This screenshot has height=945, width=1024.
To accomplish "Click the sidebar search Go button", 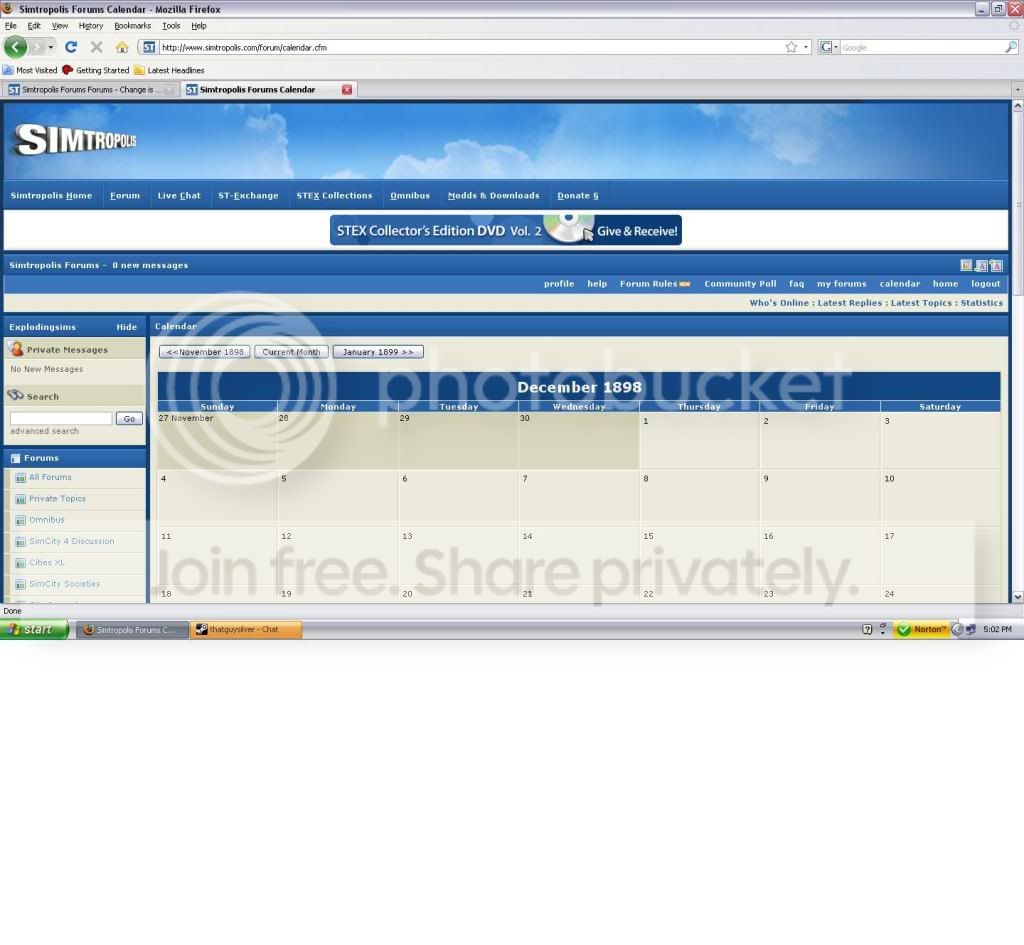I will point(129,419).
